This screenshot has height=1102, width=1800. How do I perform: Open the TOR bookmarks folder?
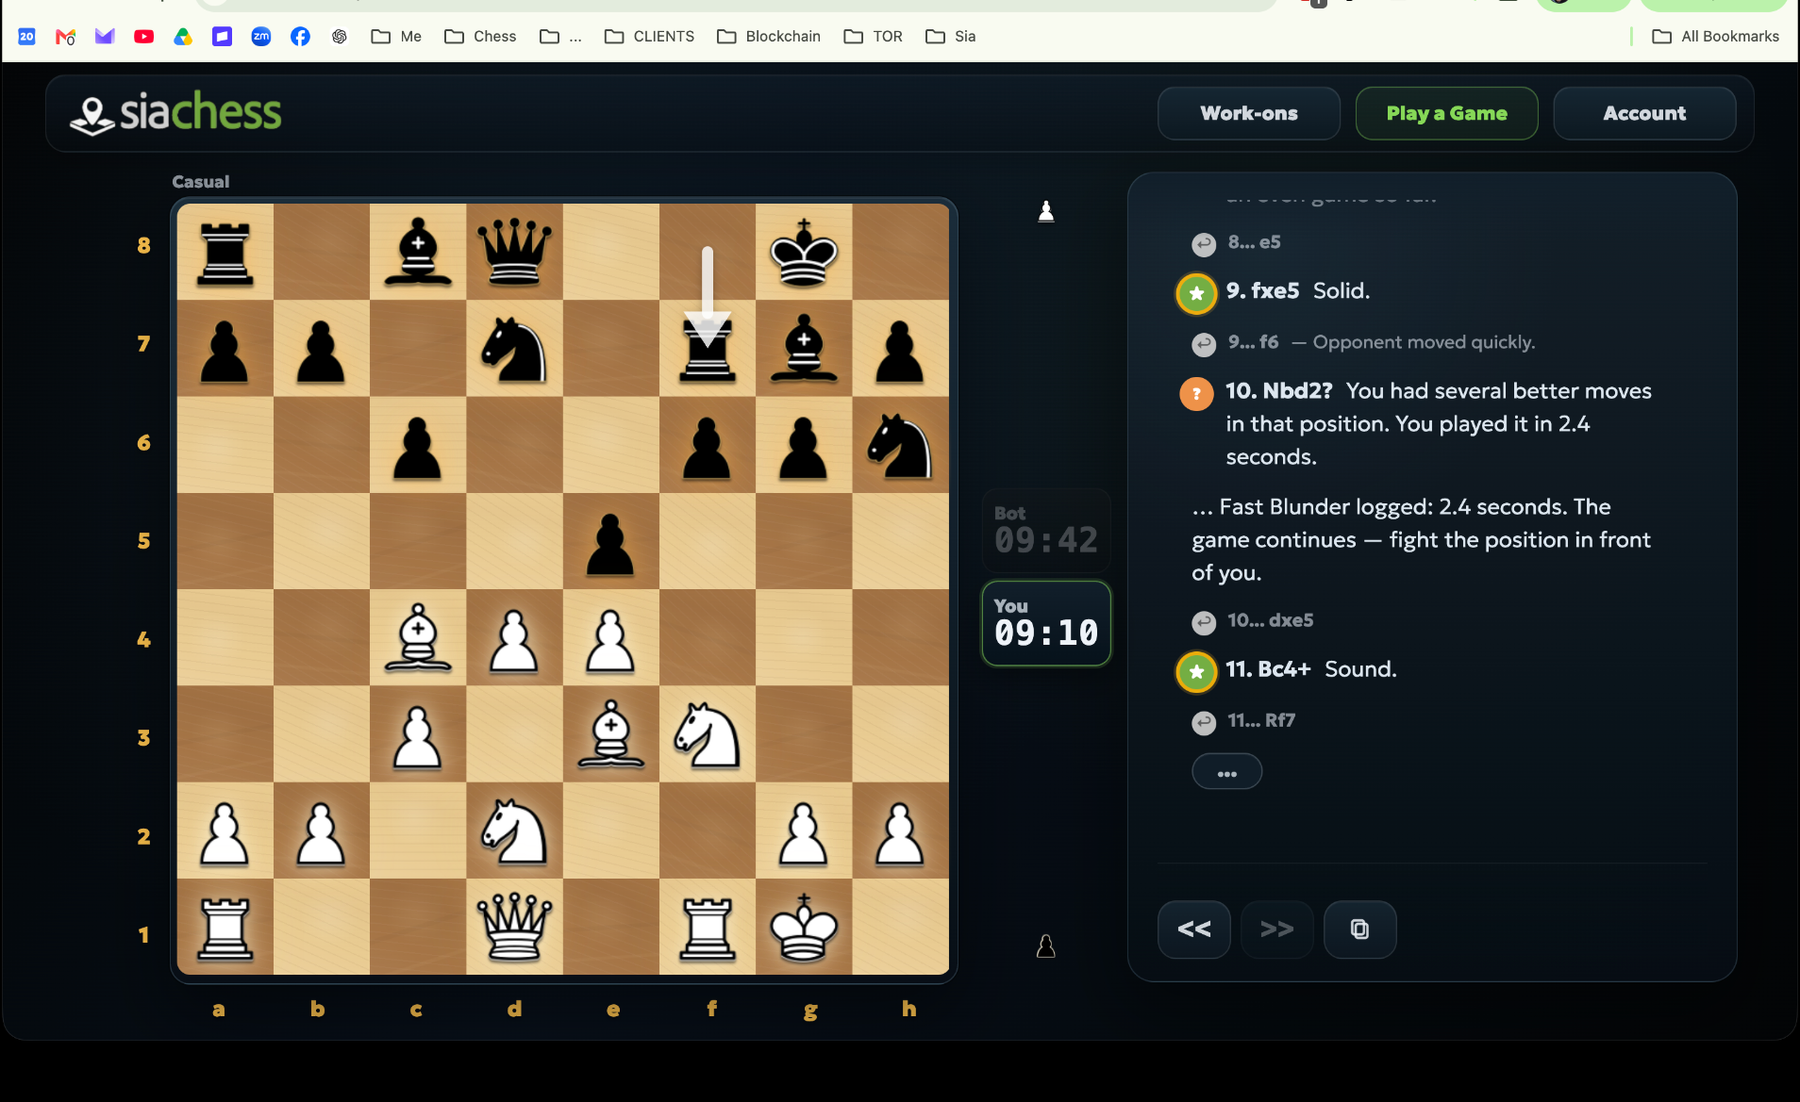tap(873, 36)
